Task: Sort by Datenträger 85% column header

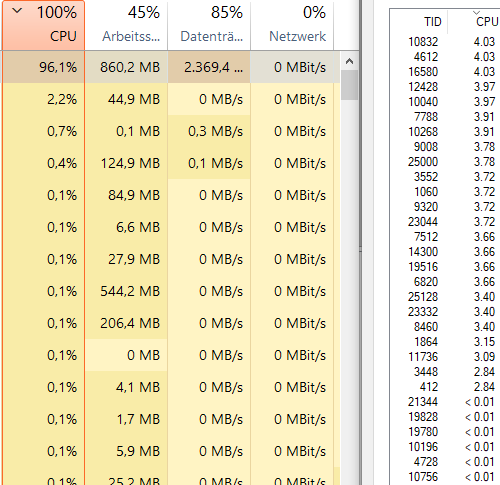Action: (209, 25)
